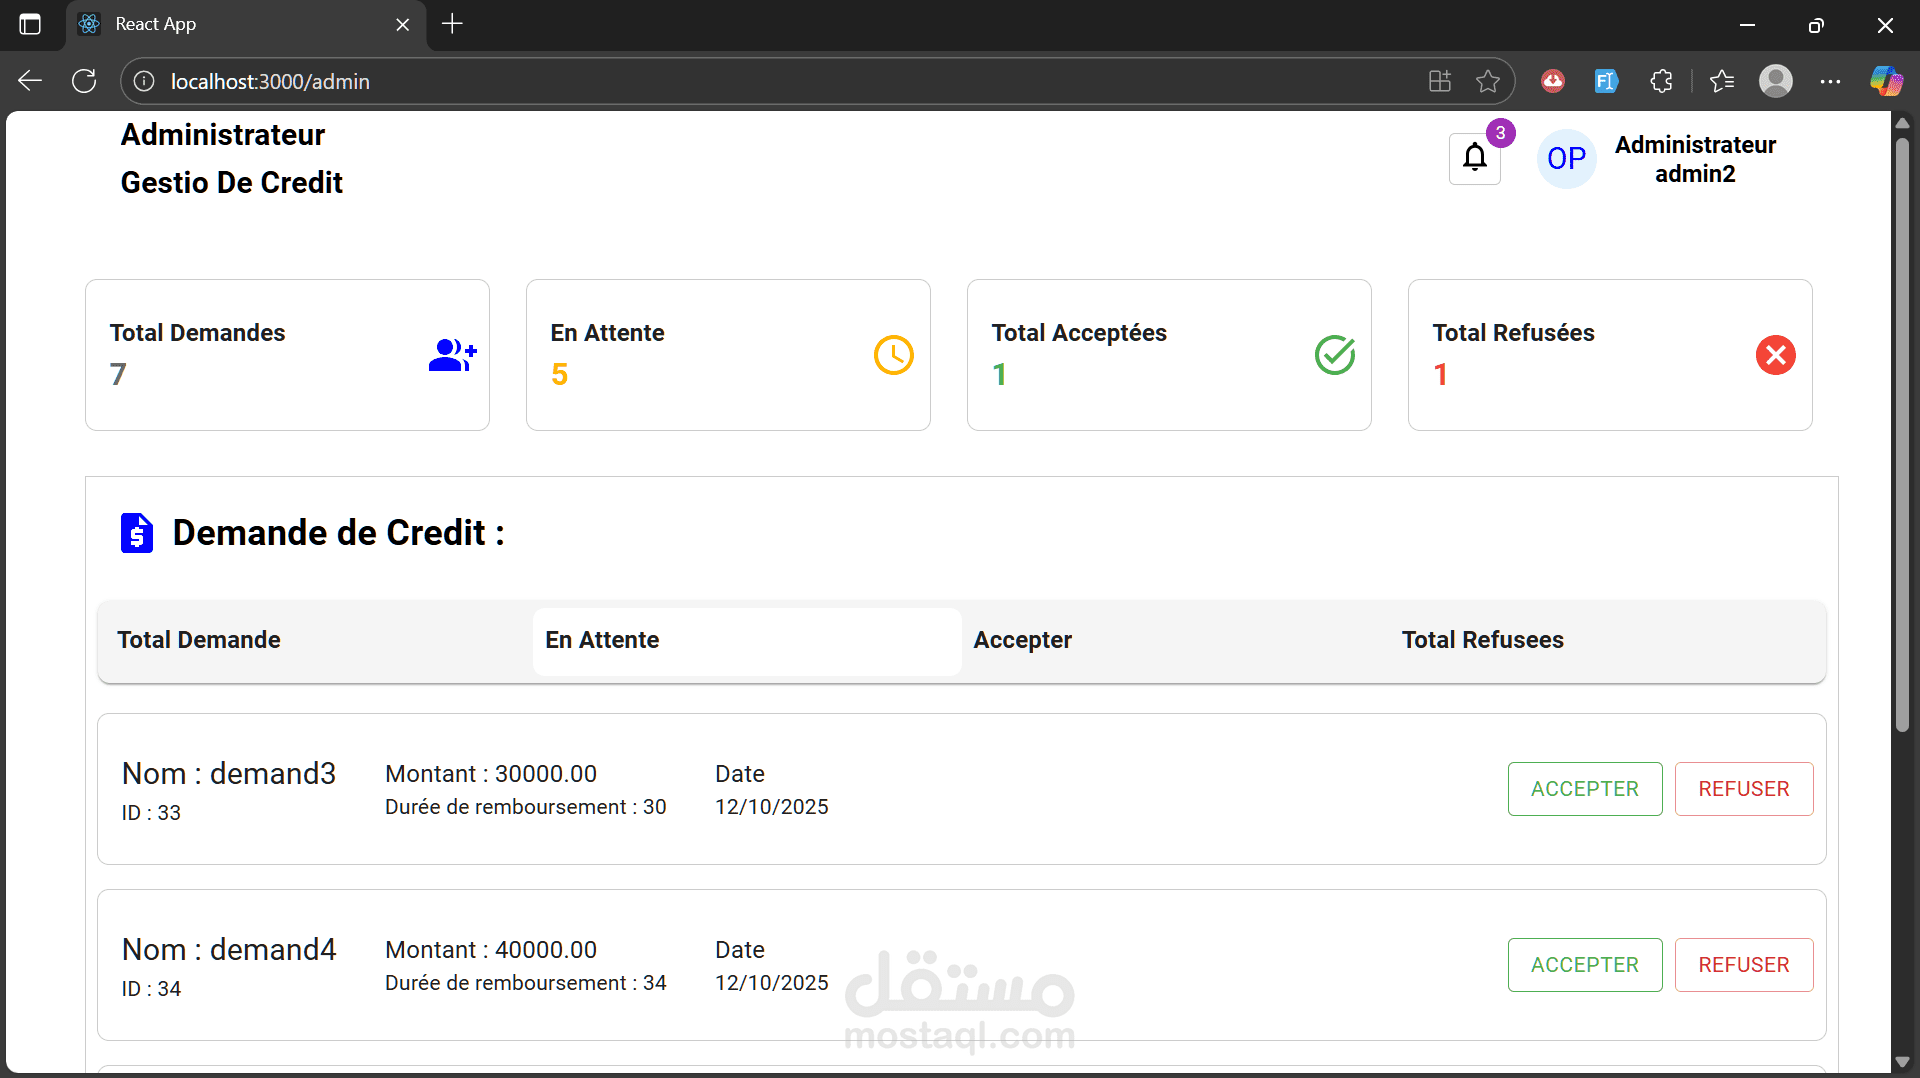Open the blue FT extension icon

point(1606,81)
